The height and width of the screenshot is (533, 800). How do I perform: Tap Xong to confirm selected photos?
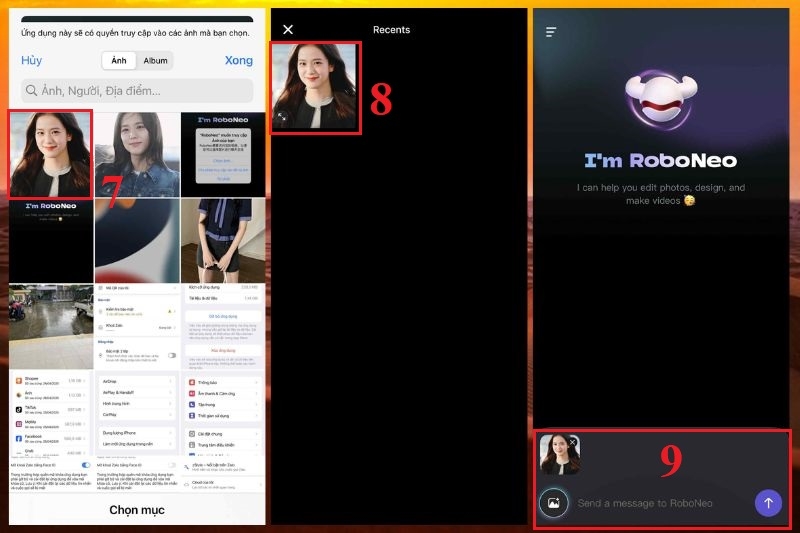coord(238,60)
